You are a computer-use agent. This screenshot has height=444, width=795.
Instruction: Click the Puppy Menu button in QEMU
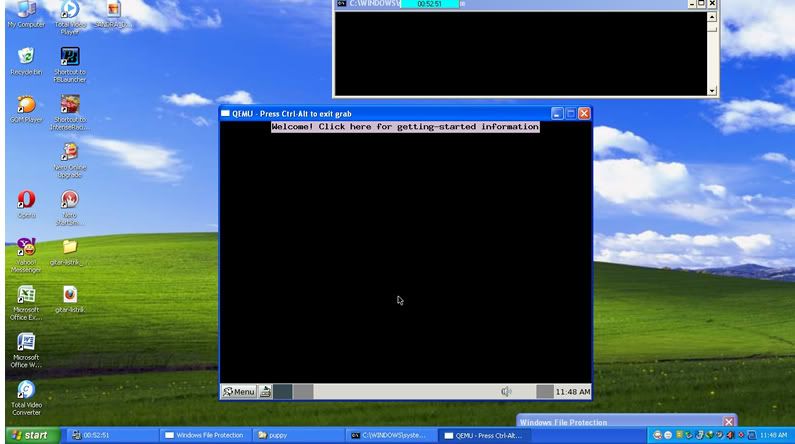tap(239, 391)
